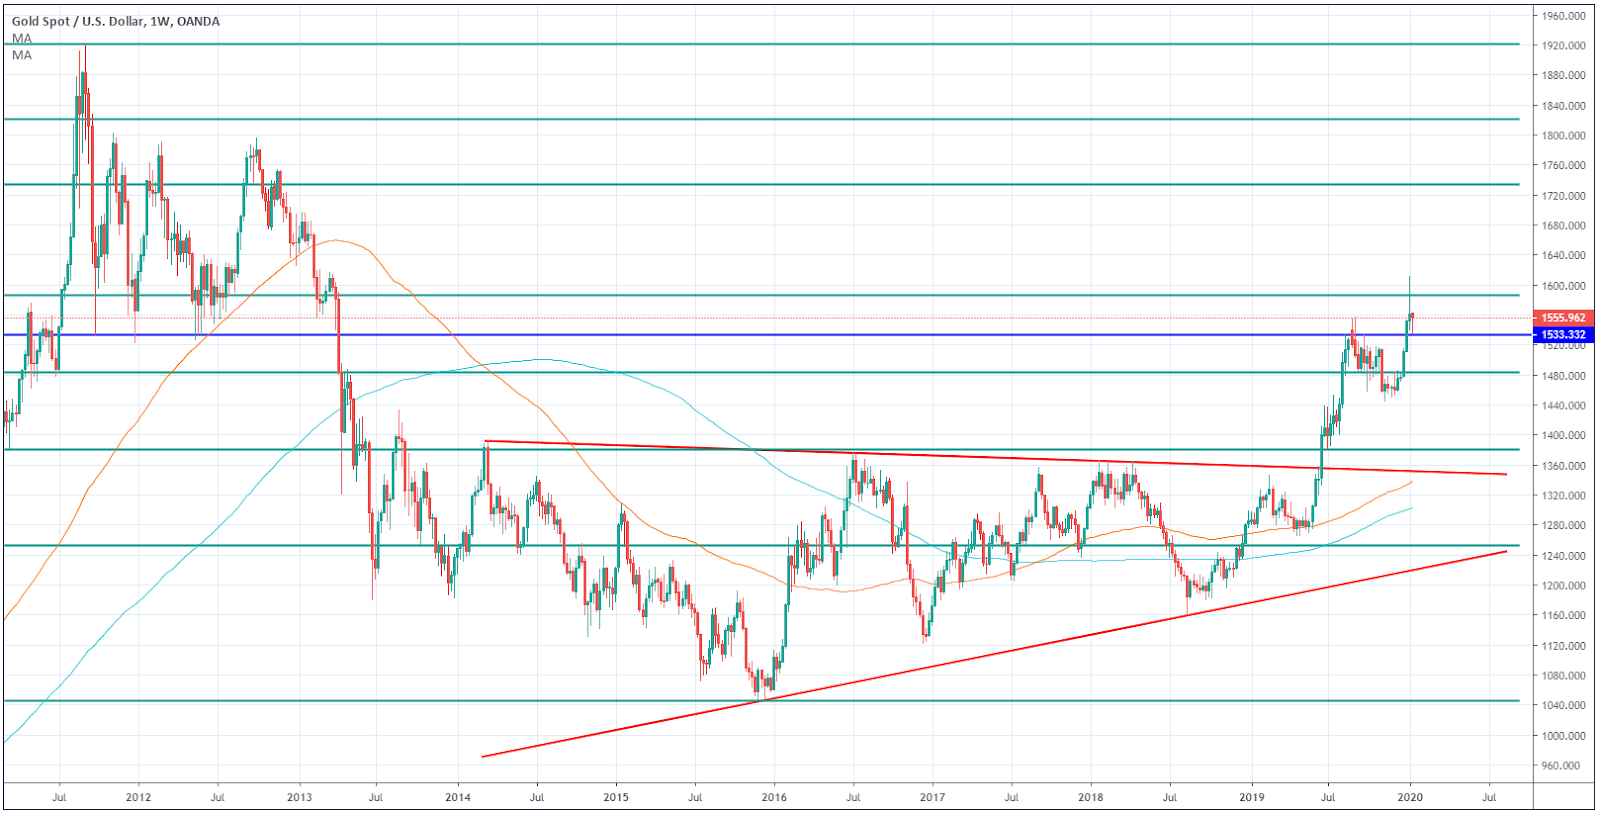
Task: Click the 1600.000 price axis label
Action: 1563,286
